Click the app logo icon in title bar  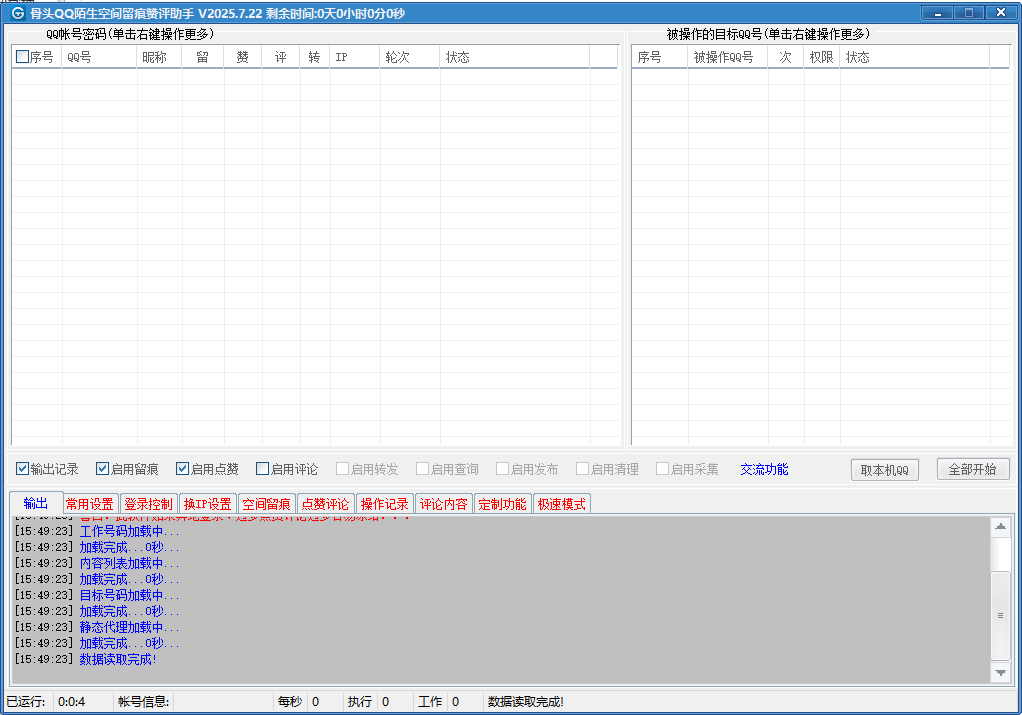coord(18,13)
